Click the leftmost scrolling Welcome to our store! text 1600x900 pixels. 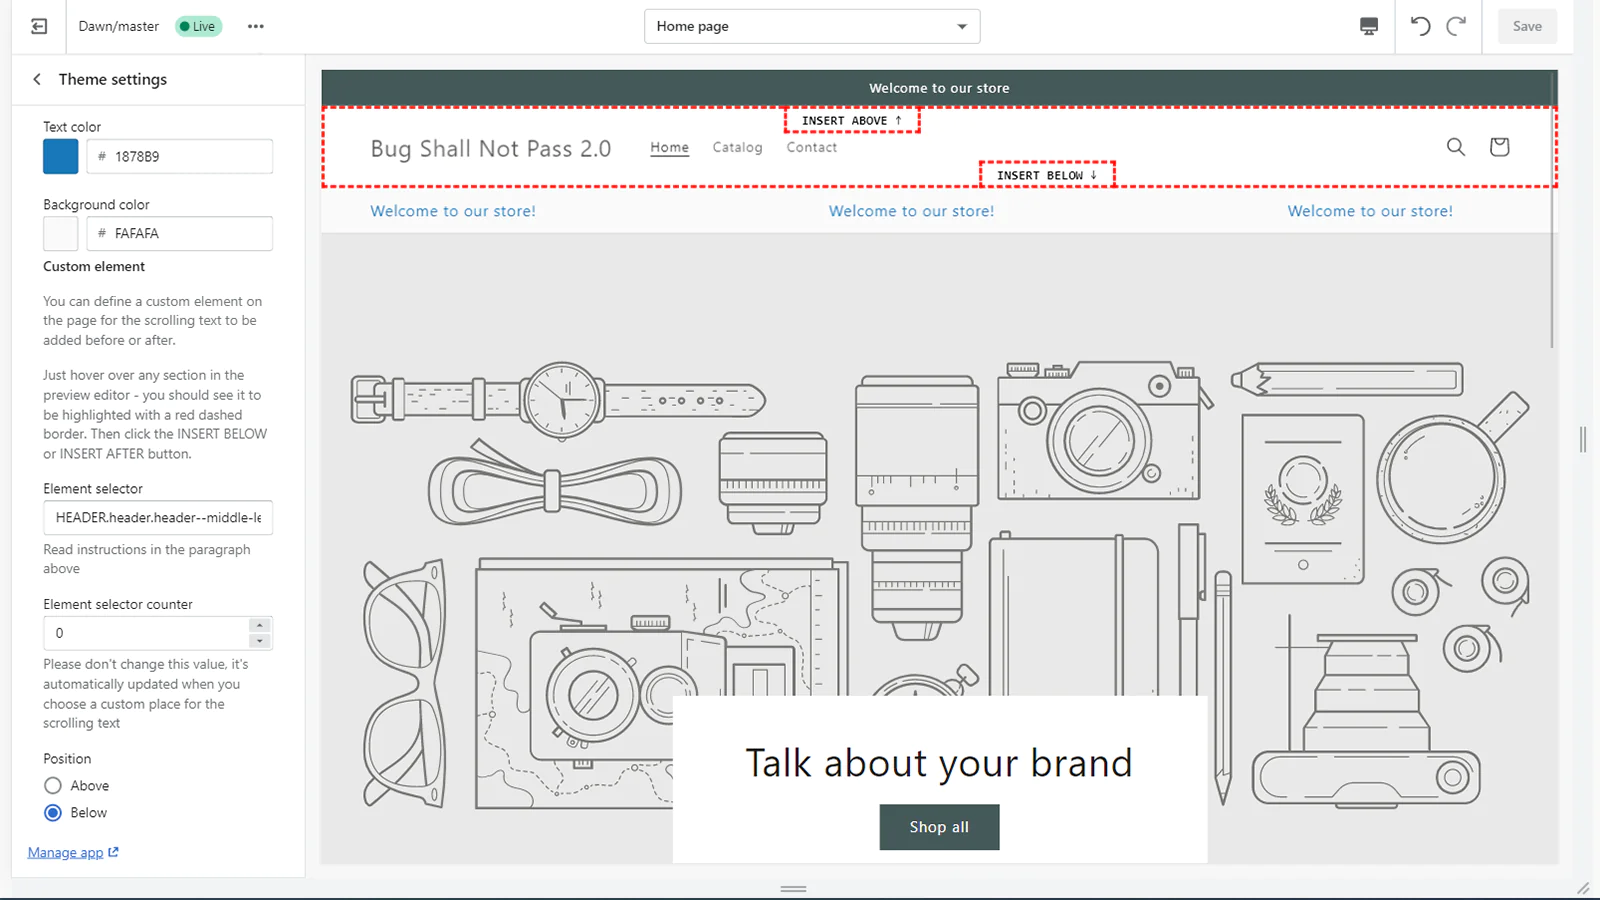coord(453,211)
